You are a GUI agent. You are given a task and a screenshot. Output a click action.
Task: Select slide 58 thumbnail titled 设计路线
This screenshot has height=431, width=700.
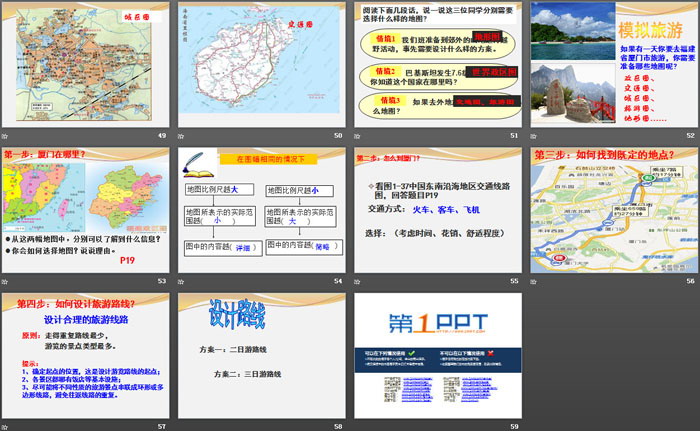(262, 356)
